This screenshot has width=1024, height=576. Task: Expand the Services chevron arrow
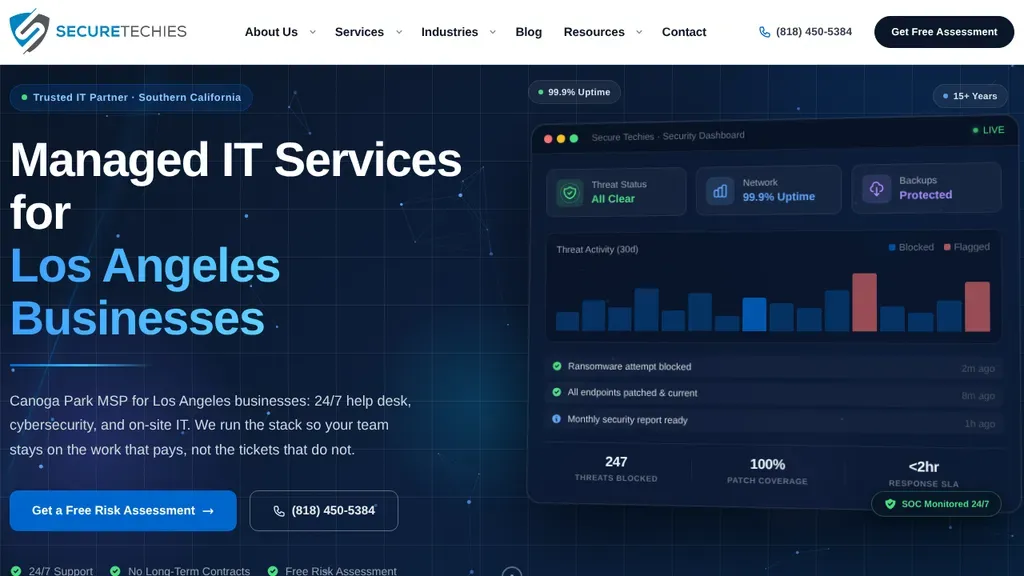click(399, 32)
